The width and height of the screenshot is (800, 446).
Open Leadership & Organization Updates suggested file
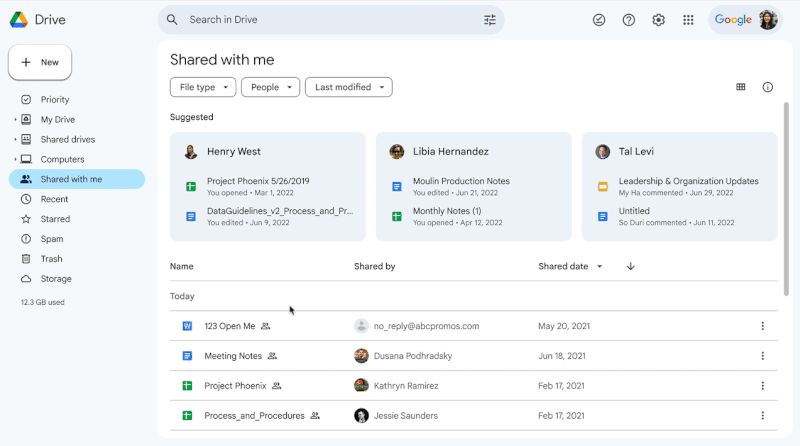(688, 181)
